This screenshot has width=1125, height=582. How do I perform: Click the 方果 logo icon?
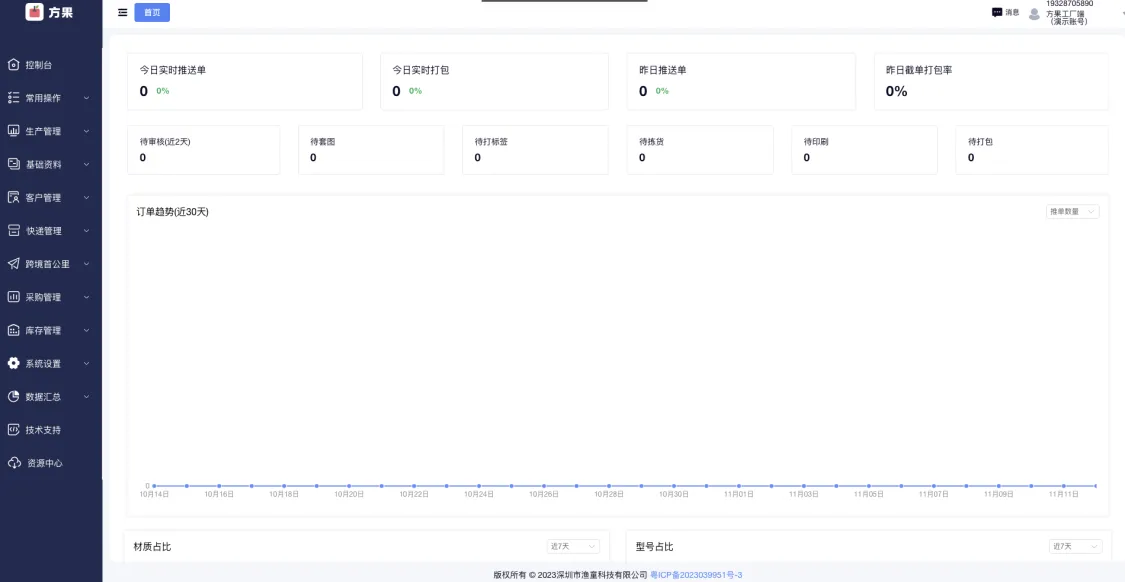point(34,11)
